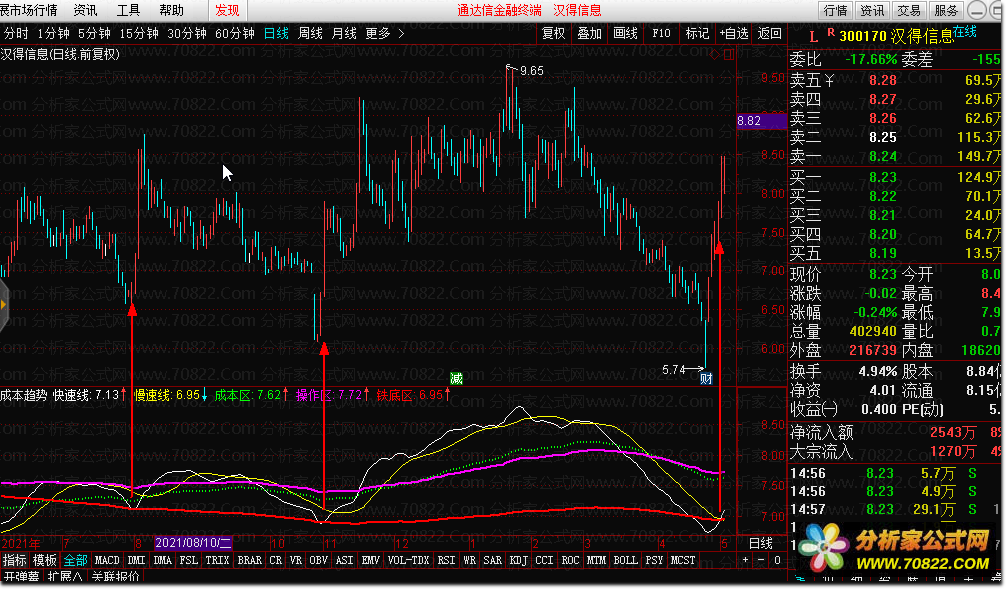Select the 15分钟 period
Viewport: 1007px width, 589px height.
[139, 33]
